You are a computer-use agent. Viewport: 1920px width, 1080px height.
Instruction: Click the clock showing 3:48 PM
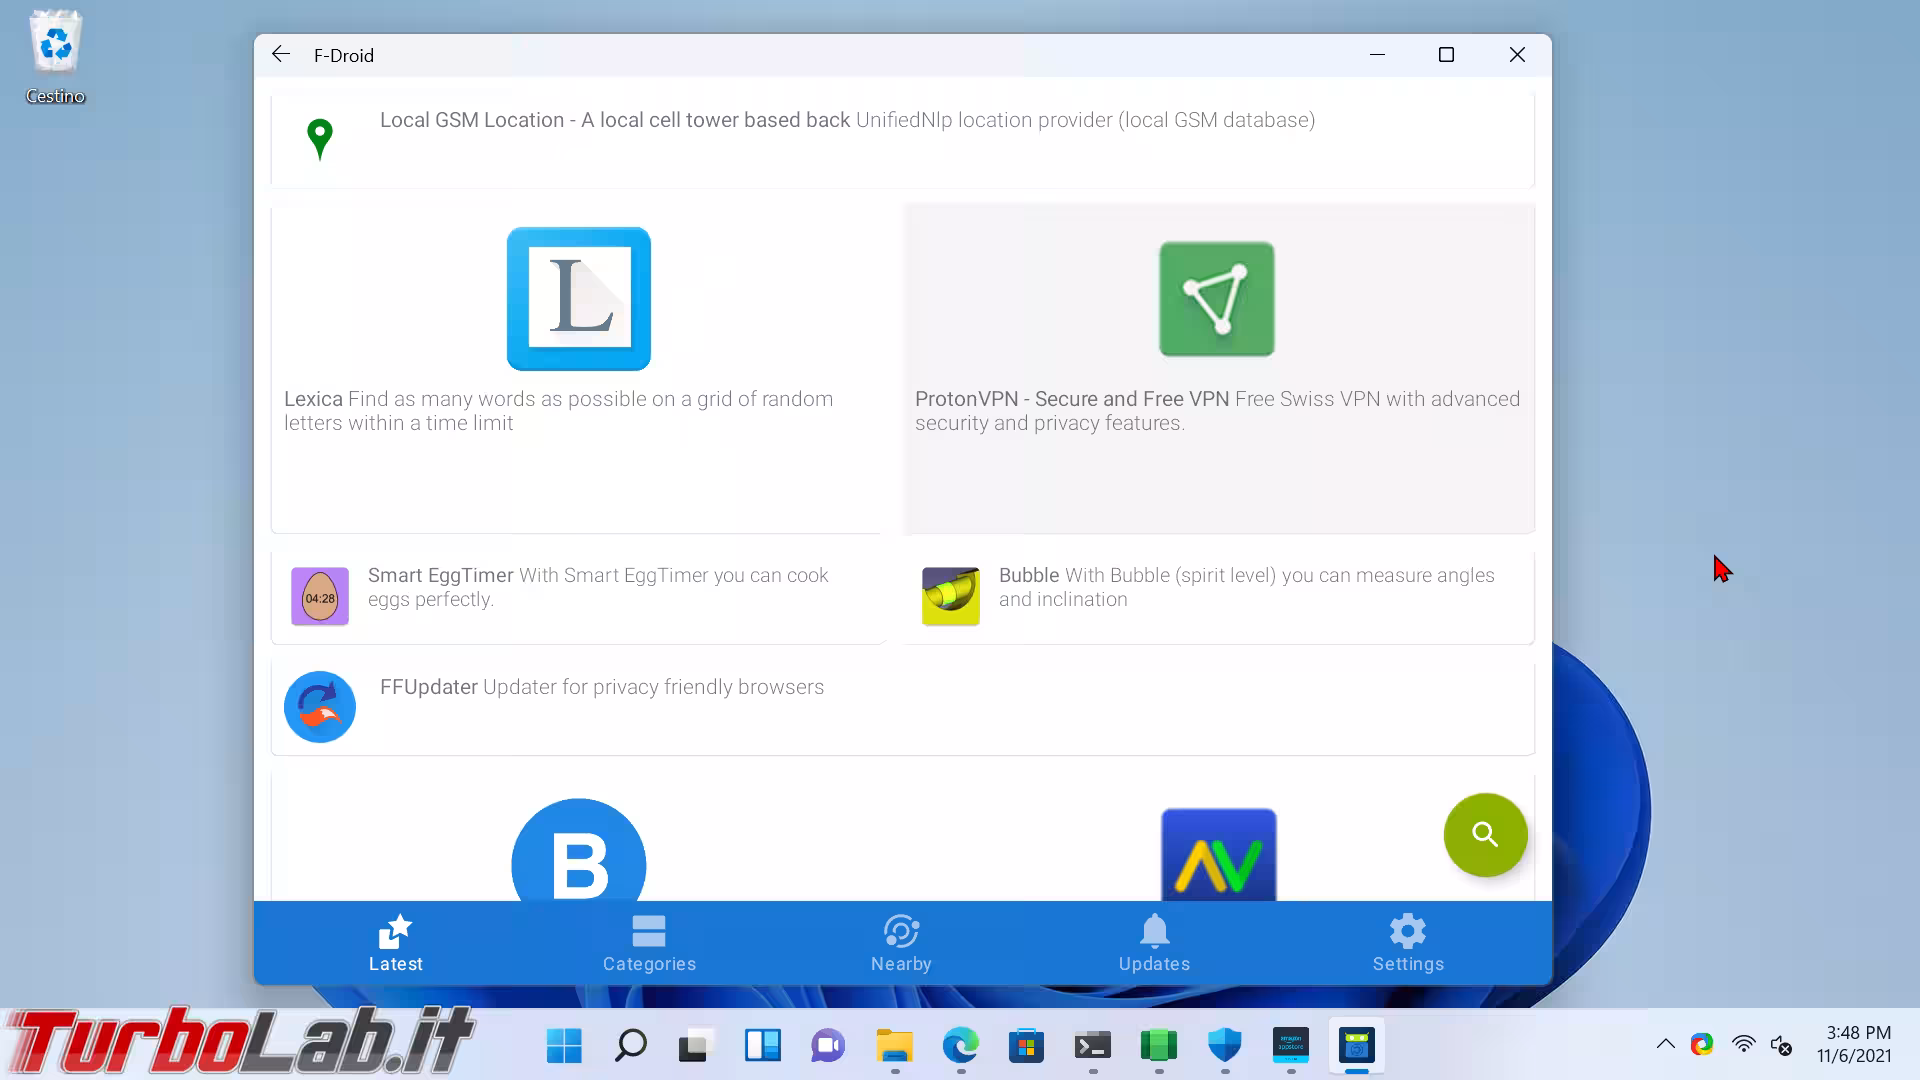click(x=1855, y=1044)
